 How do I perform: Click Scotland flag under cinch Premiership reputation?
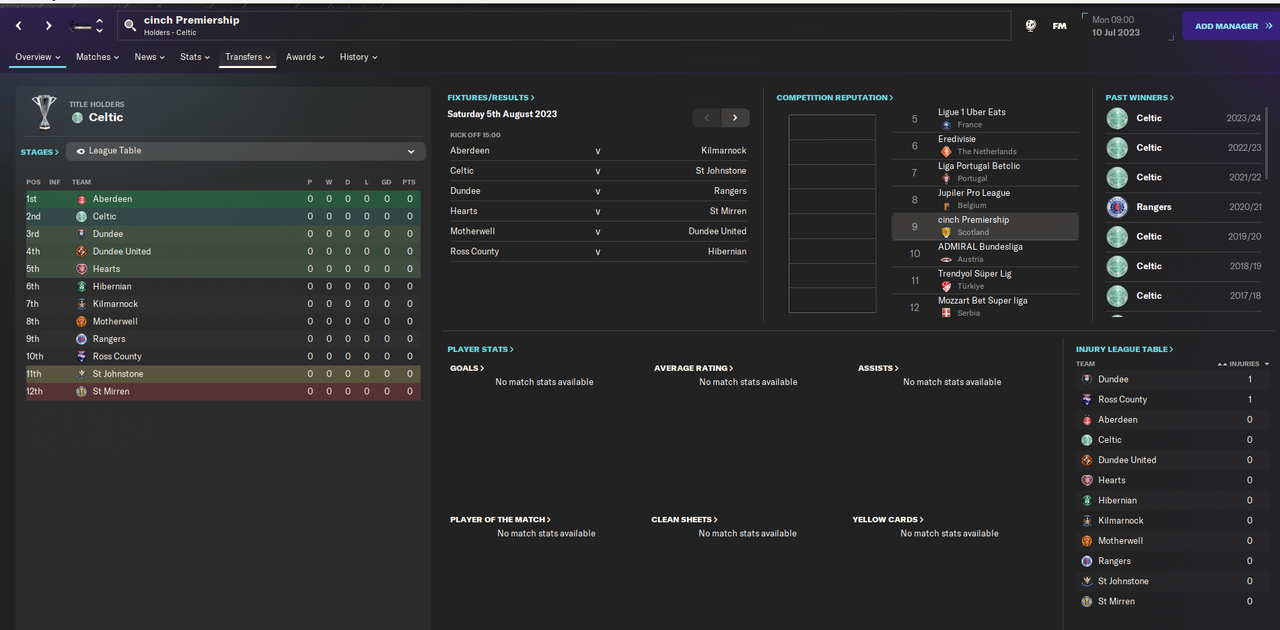pyautogui.click(x=946, y=232)
